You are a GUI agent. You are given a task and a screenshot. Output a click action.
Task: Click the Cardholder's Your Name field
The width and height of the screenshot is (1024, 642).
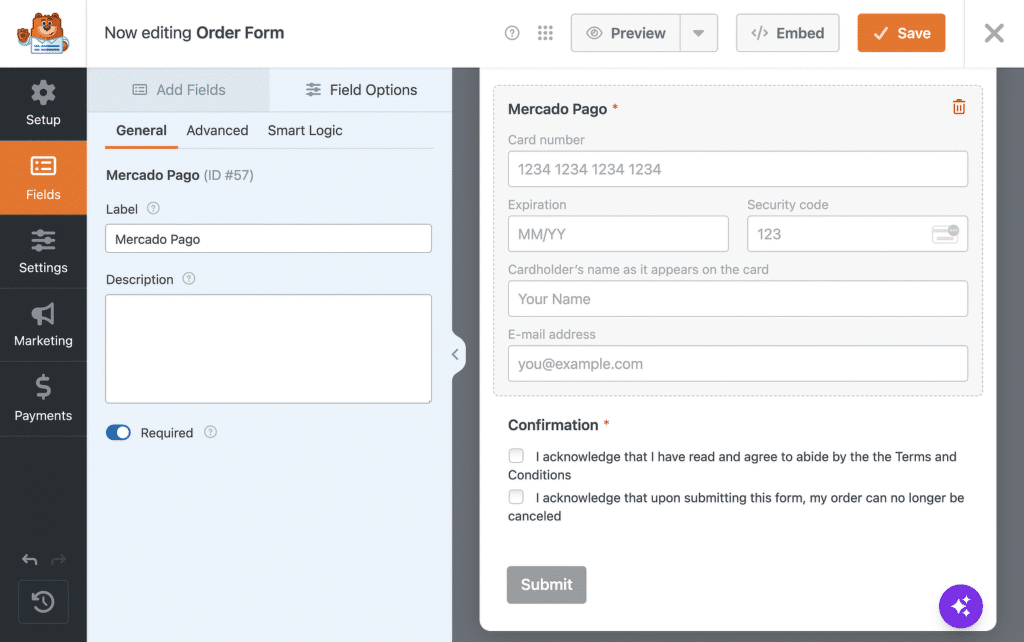[x=738, y=299]
